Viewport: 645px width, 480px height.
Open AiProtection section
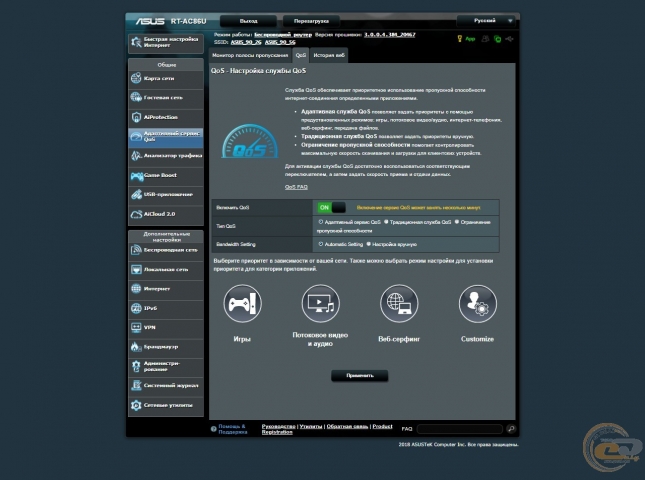point(166,117)
